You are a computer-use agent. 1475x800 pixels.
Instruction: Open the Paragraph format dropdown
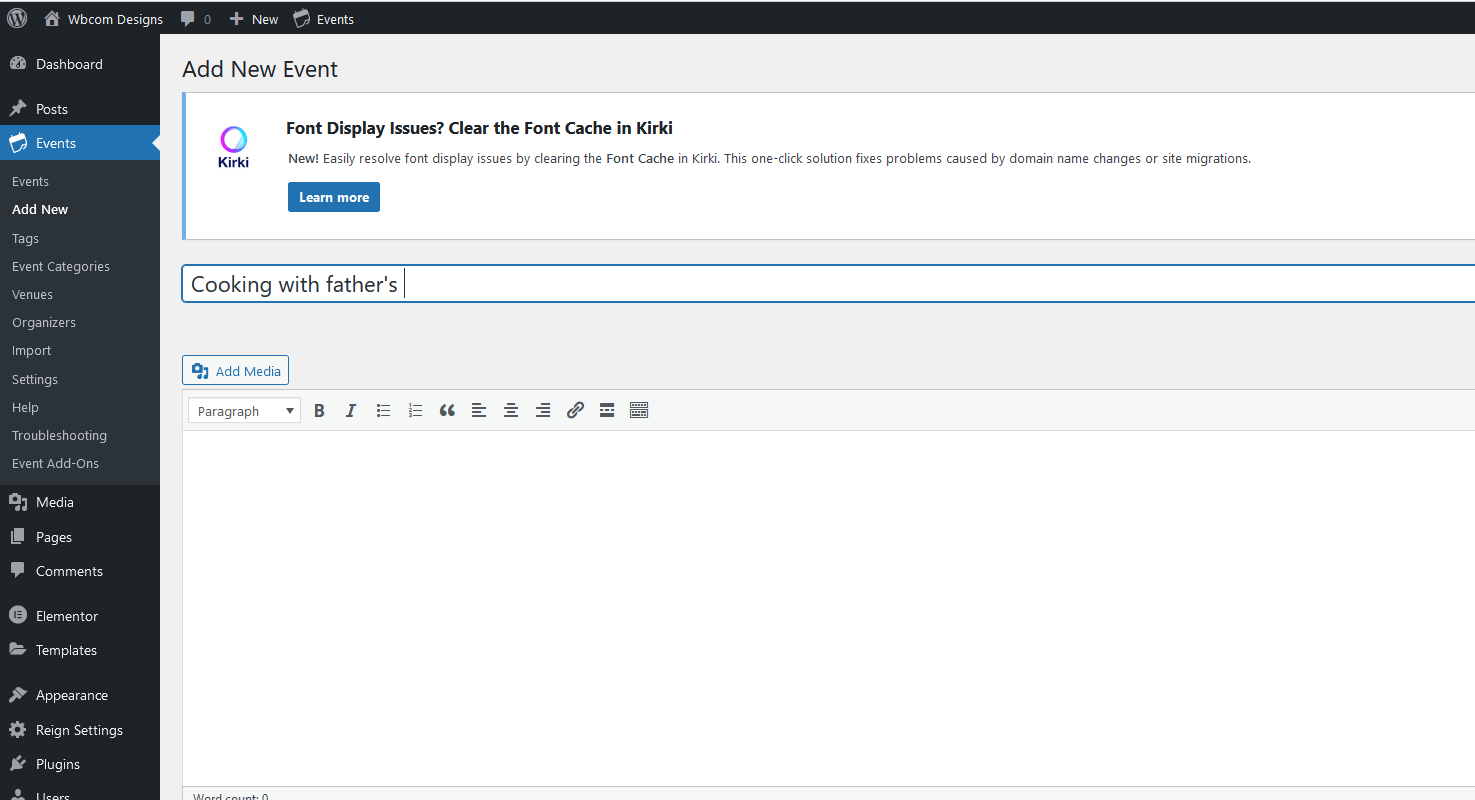point(245,411)
